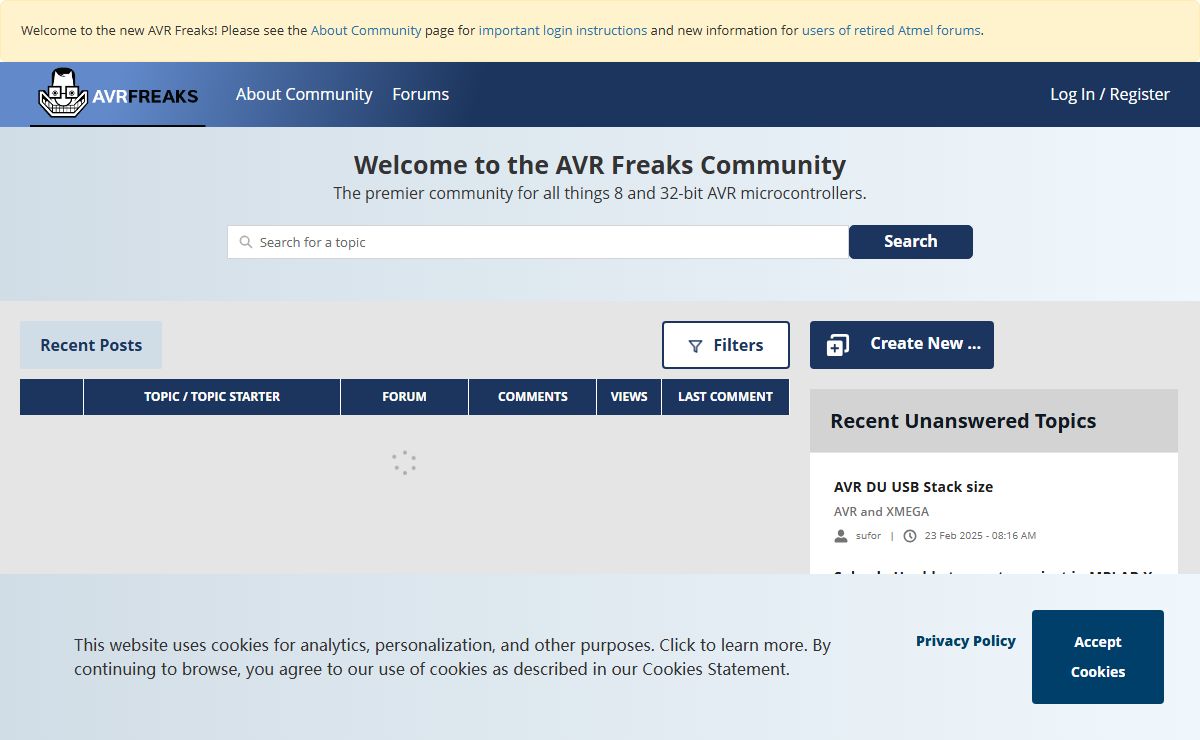This screenshot has height=740, width=1200.
Task: Click the Topic / Topic Starter column header
Action: tap(212, 397)
